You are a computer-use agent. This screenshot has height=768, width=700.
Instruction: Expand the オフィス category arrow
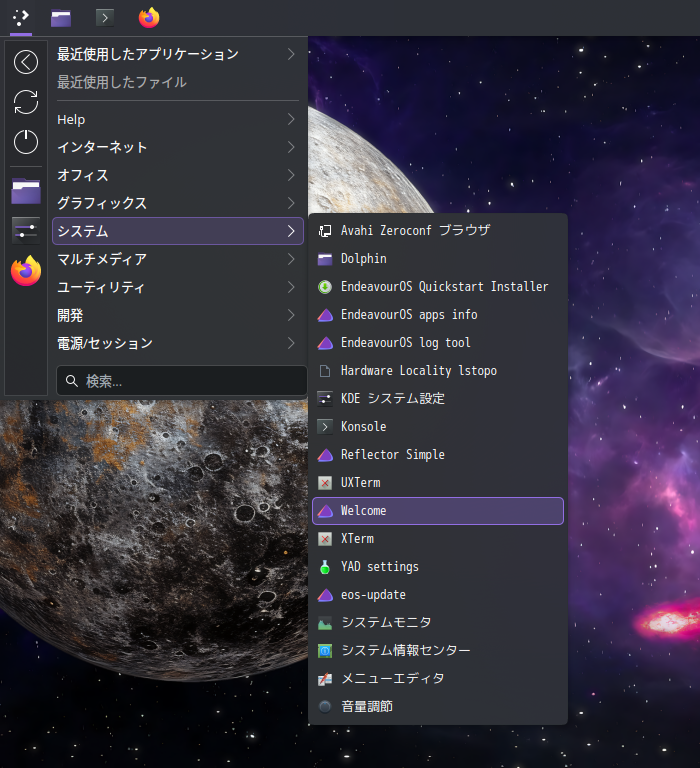pos(291,175)
